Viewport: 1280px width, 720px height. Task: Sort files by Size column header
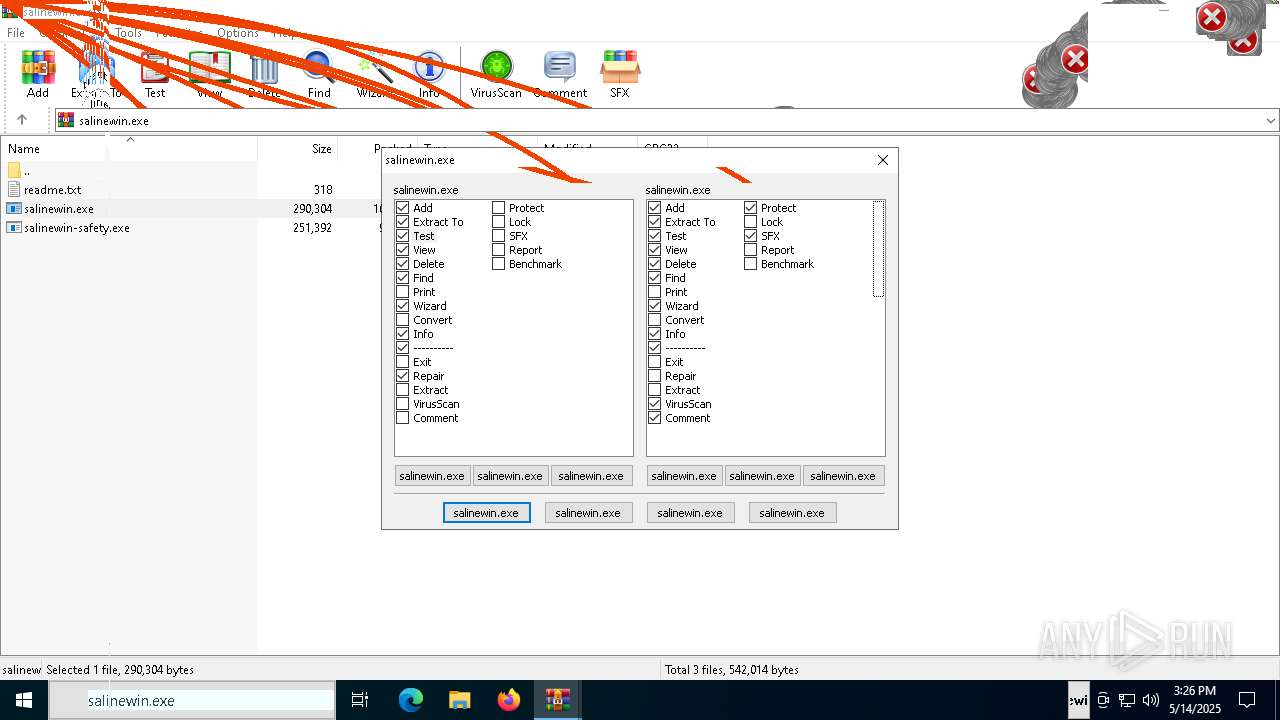[x=321, y=149]
